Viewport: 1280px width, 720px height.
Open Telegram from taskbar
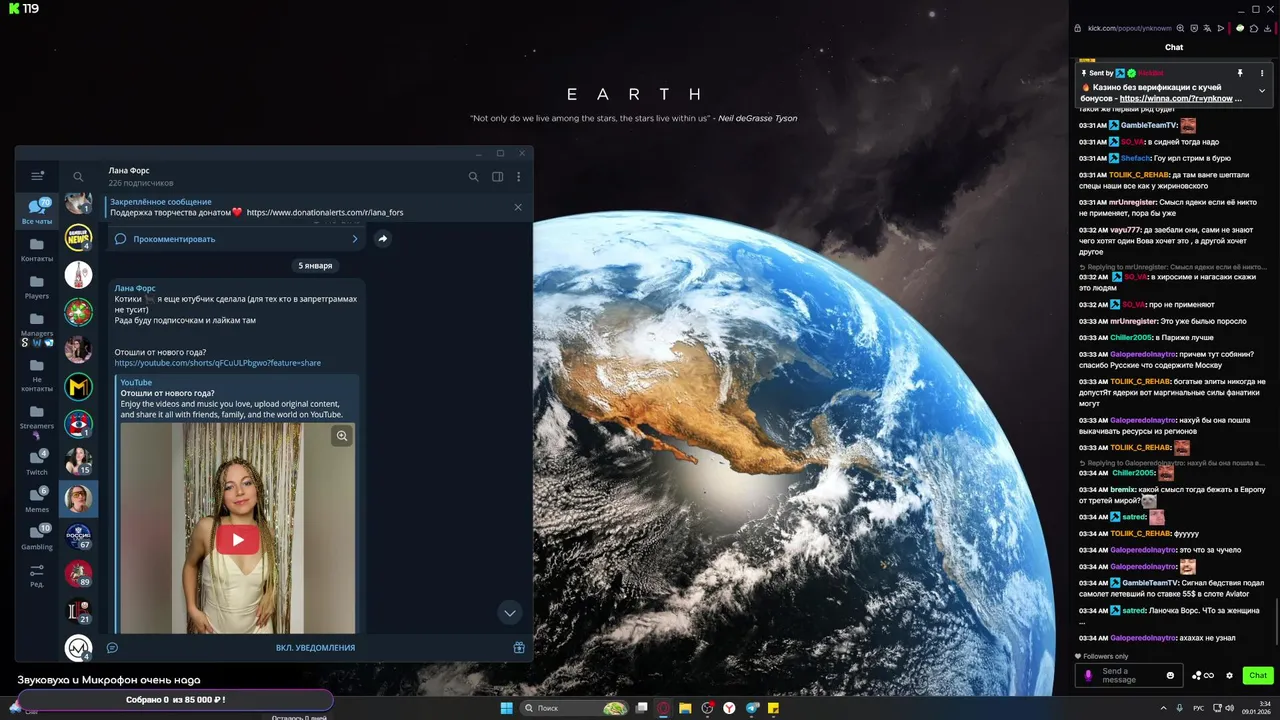click(x=751, y=708)
